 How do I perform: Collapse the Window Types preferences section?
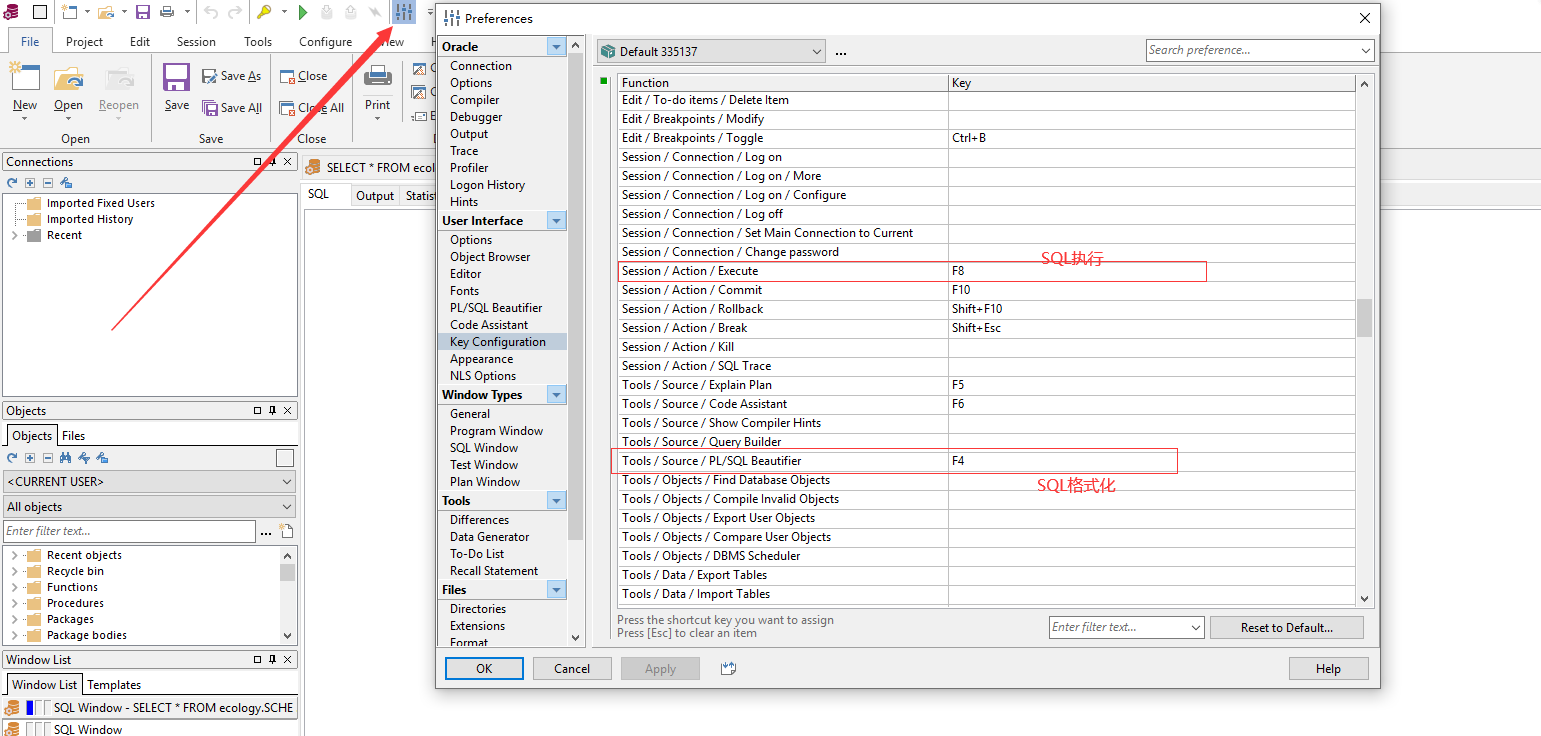[556, 395]
